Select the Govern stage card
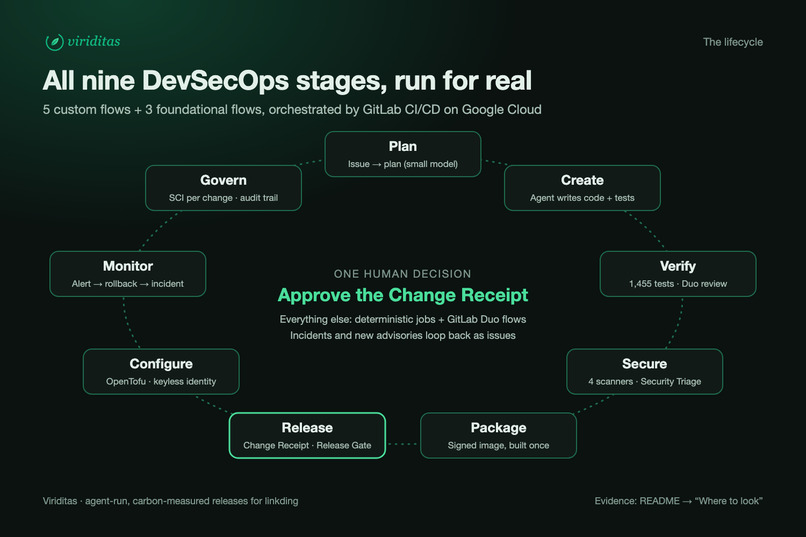The height and width of the screenshot is (537, 806). tap(224, 188)
